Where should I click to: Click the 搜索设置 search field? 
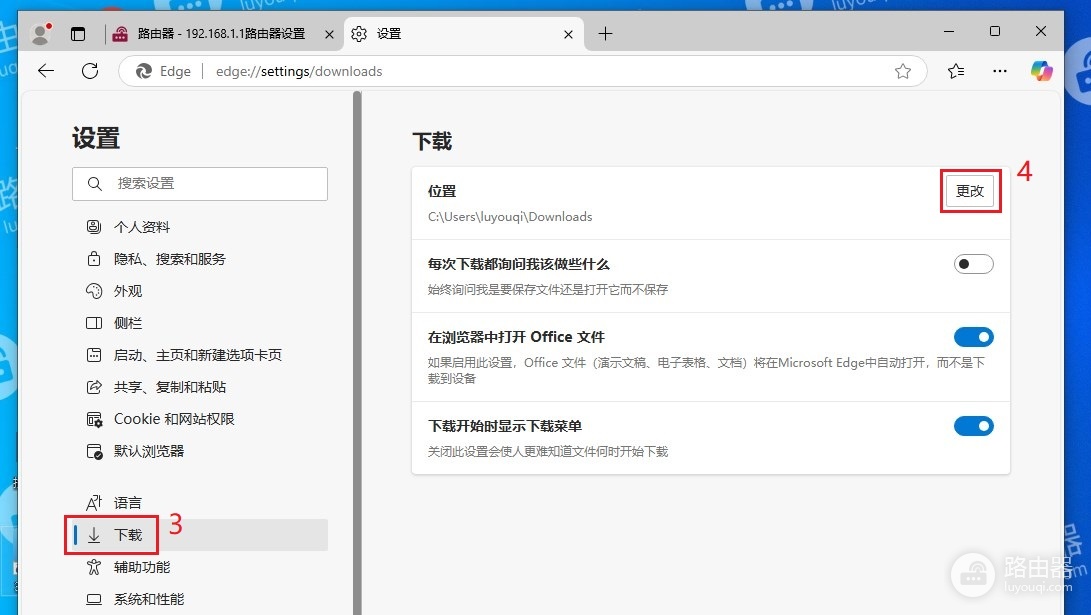pos(200,184)
